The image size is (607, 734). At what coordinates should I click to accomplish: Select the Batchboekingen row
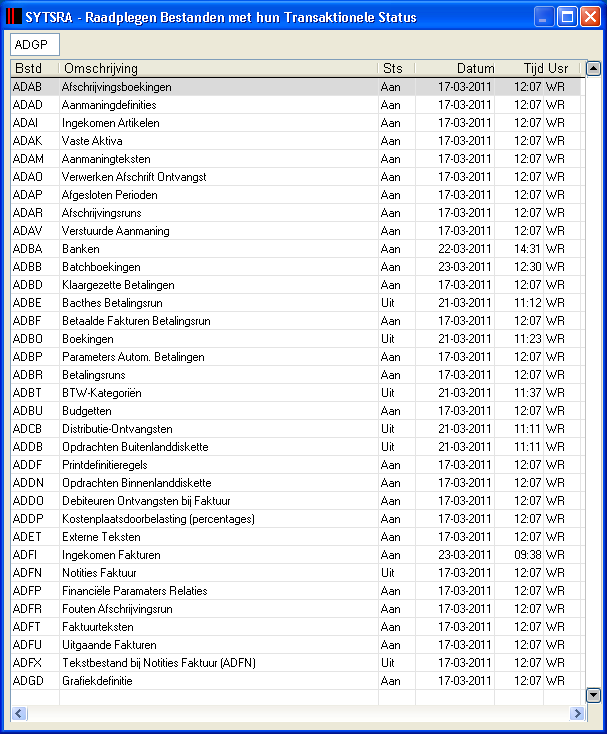coord(296,267)
